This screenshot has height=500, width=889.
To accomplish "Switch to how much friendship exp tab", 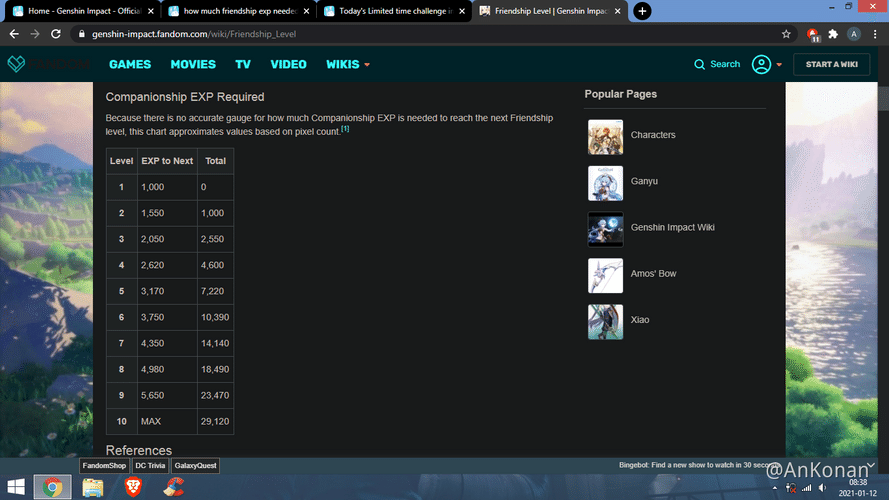I will (239, 11).
